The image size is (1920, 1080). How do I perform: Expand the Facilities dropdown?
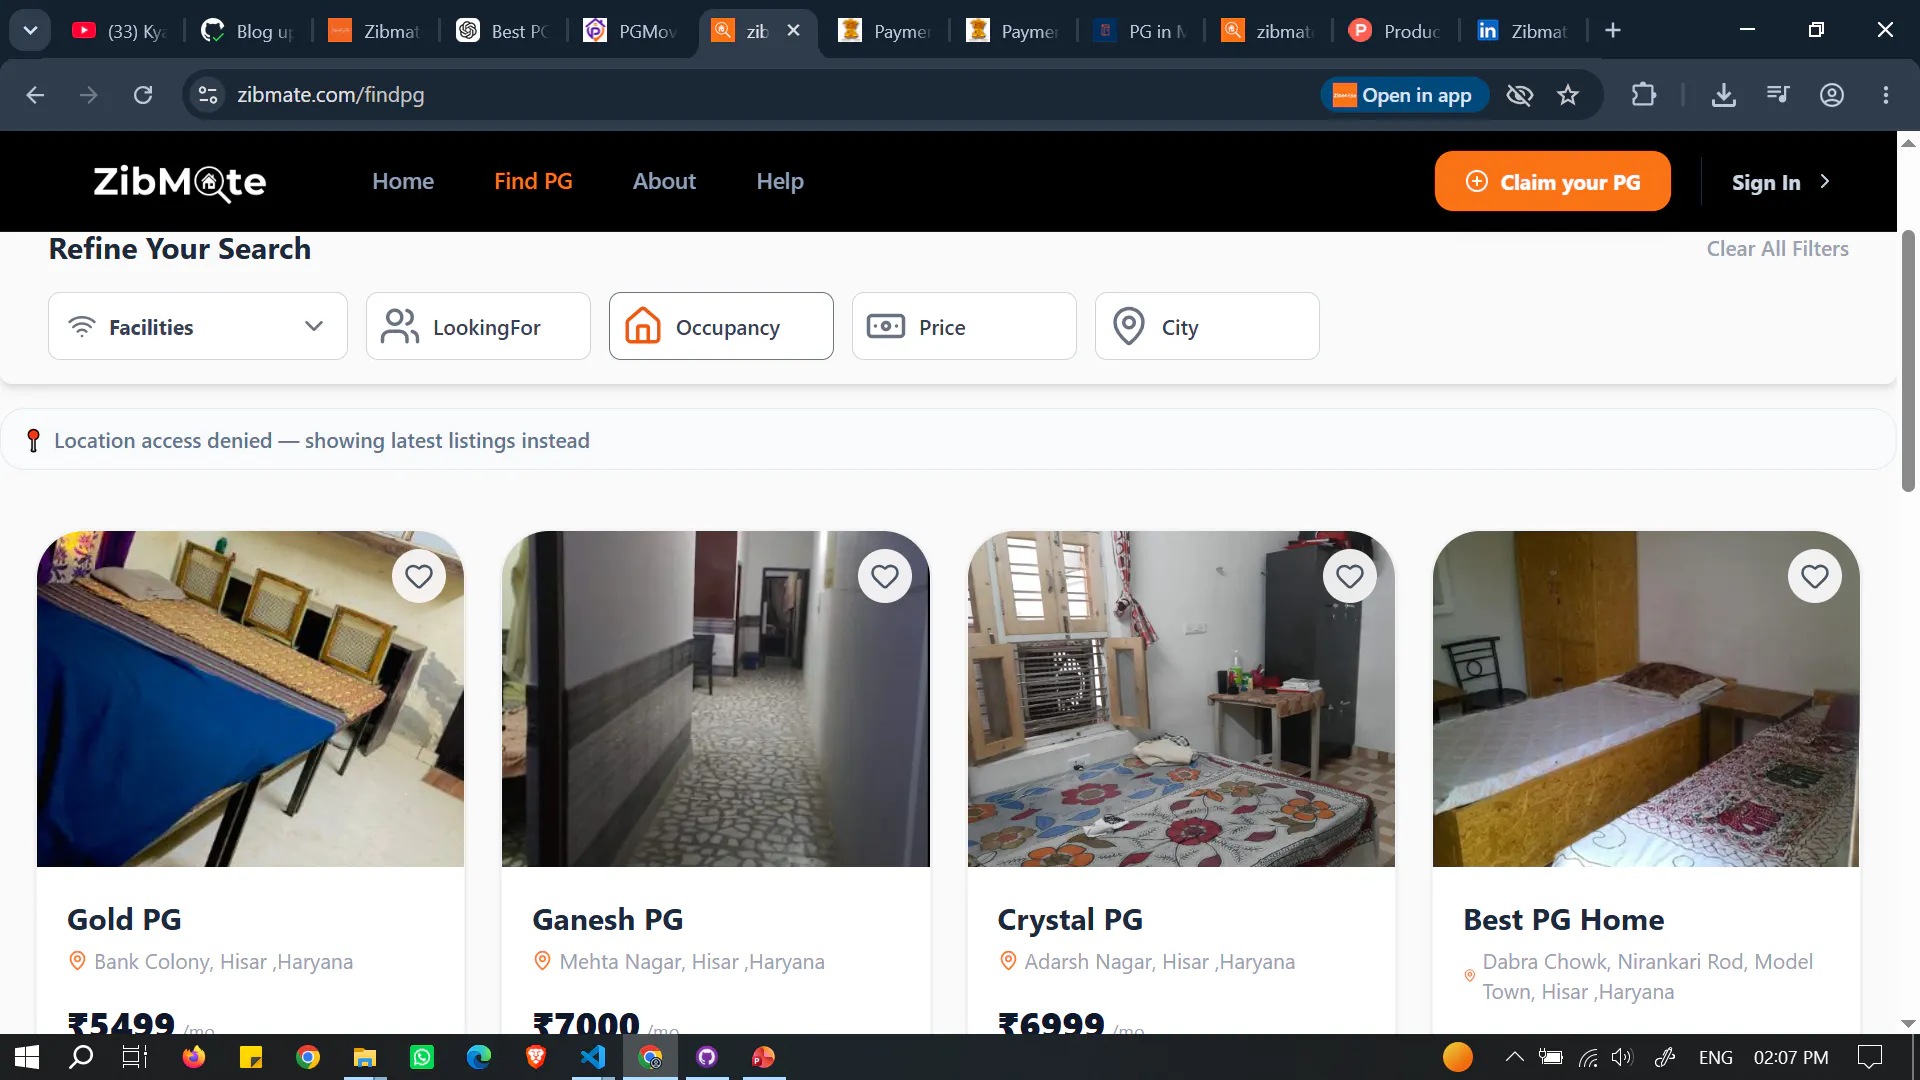click(198, 326)
